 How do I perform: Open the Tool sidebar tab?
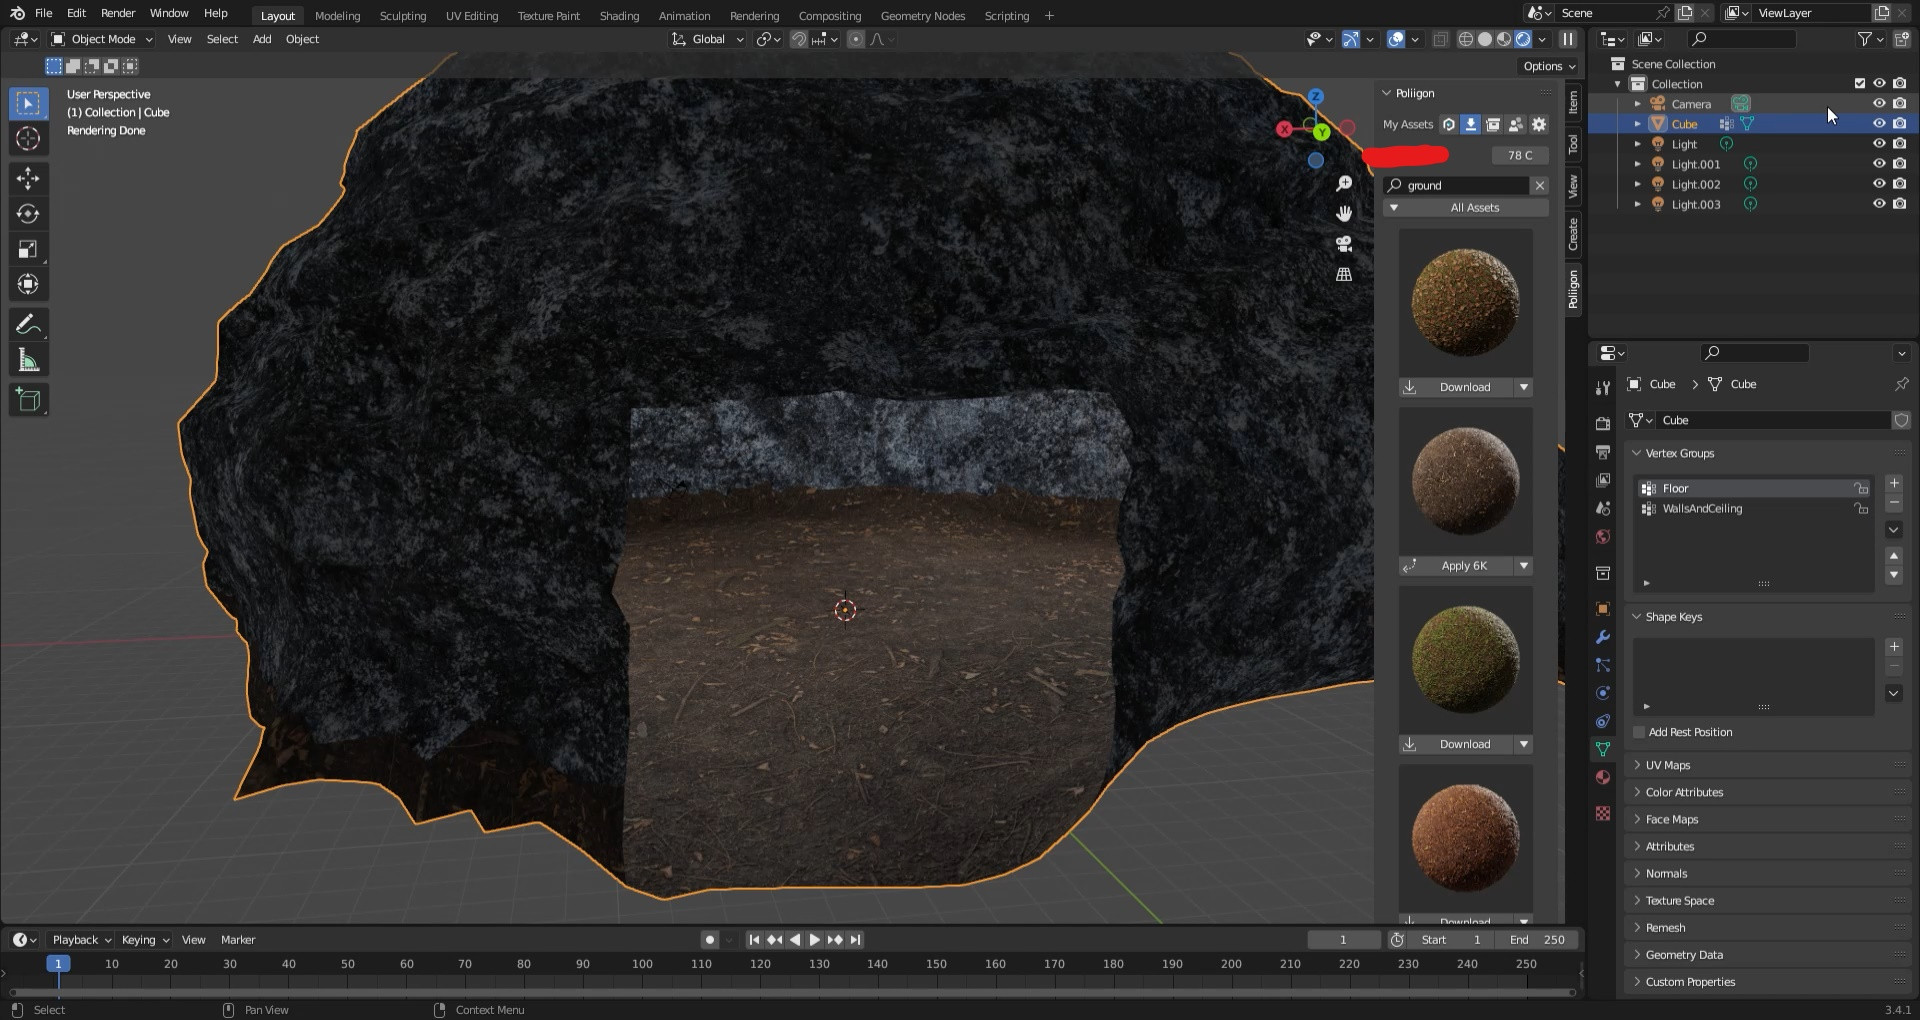[x=1573, y=143]
